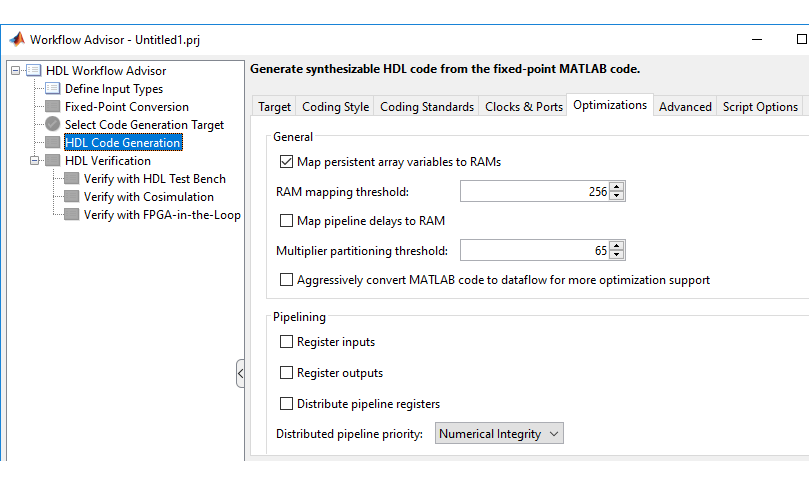Switch to the Coding Style tab
This screenshot has width=811, height=492.
[335, 107]
